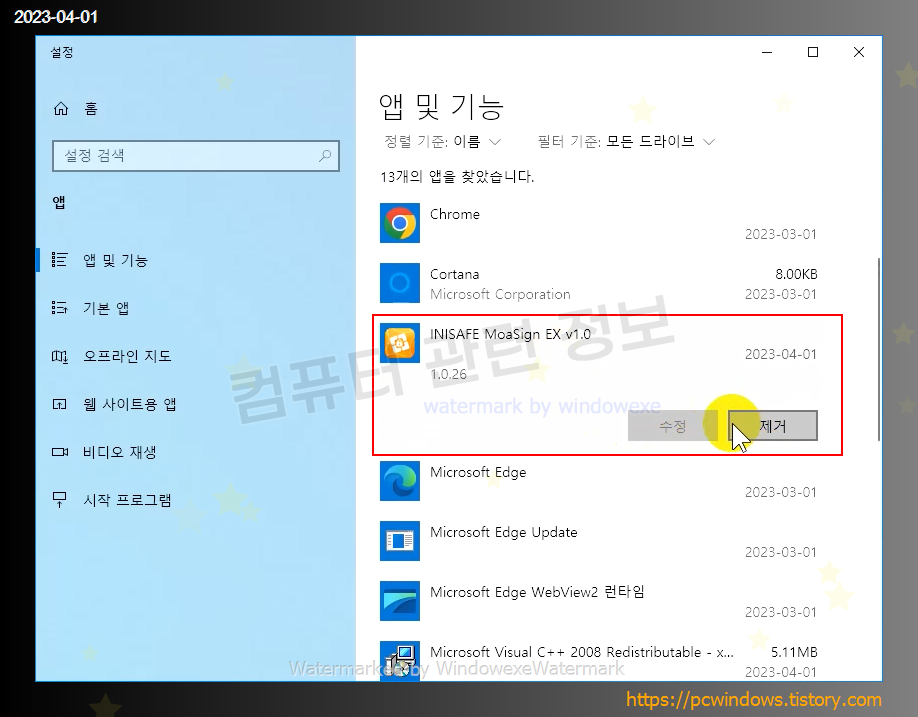Select the 오프라인 지도 map icon
The height and width of the screenshot is (717, 918).
point(60,356)
